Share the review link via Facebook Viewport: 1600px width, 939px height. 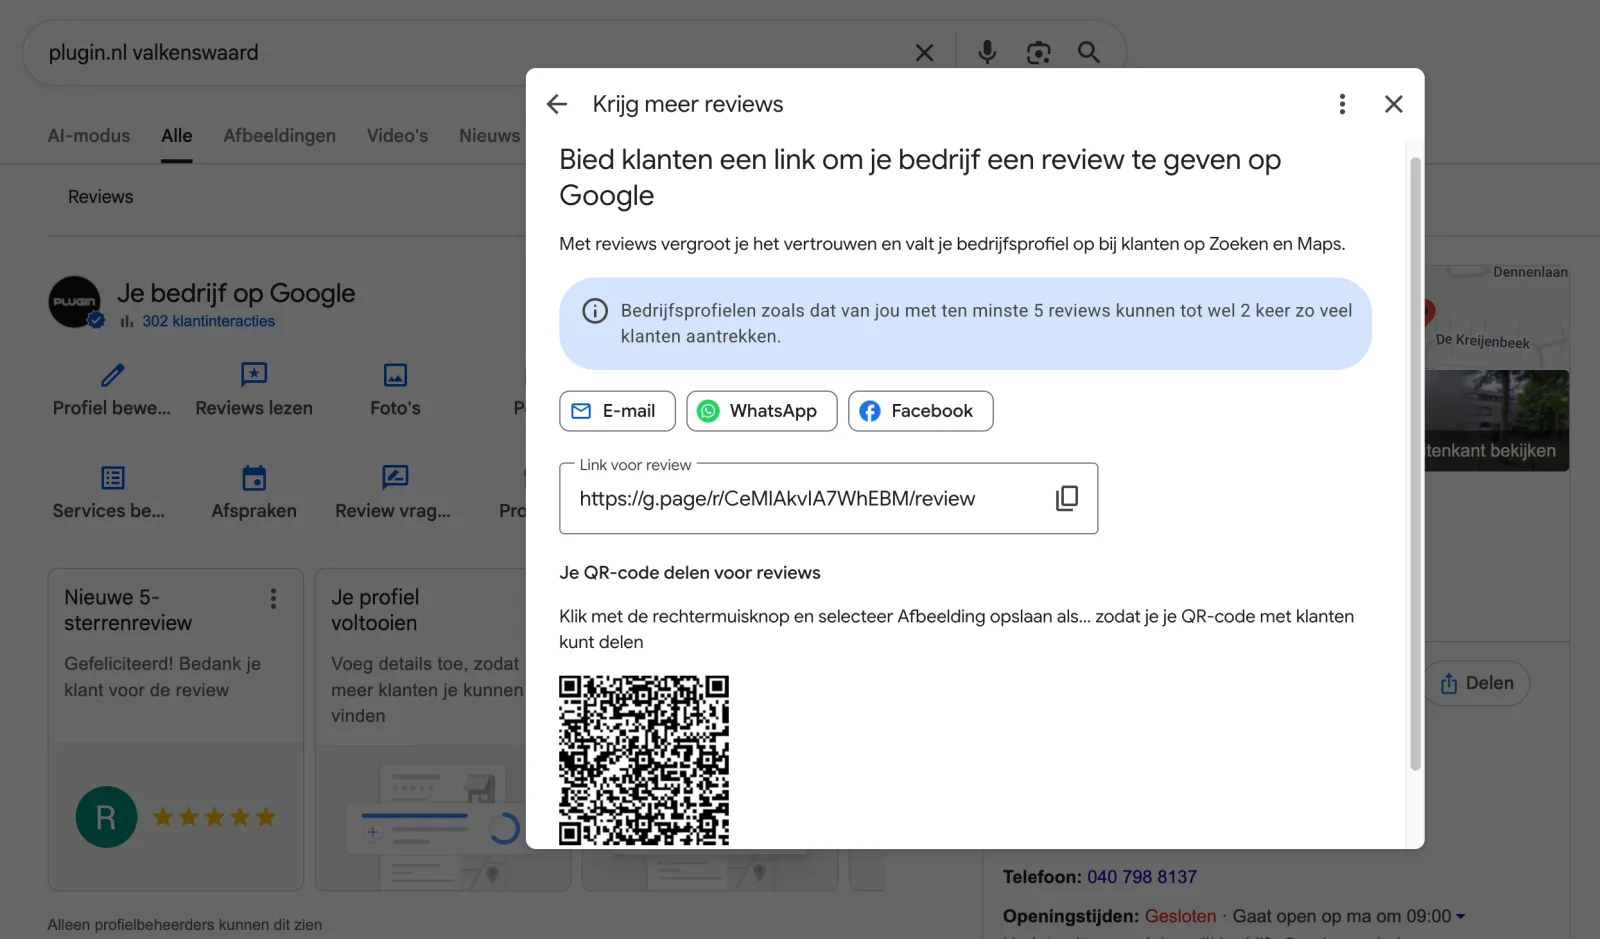(920, 411)
